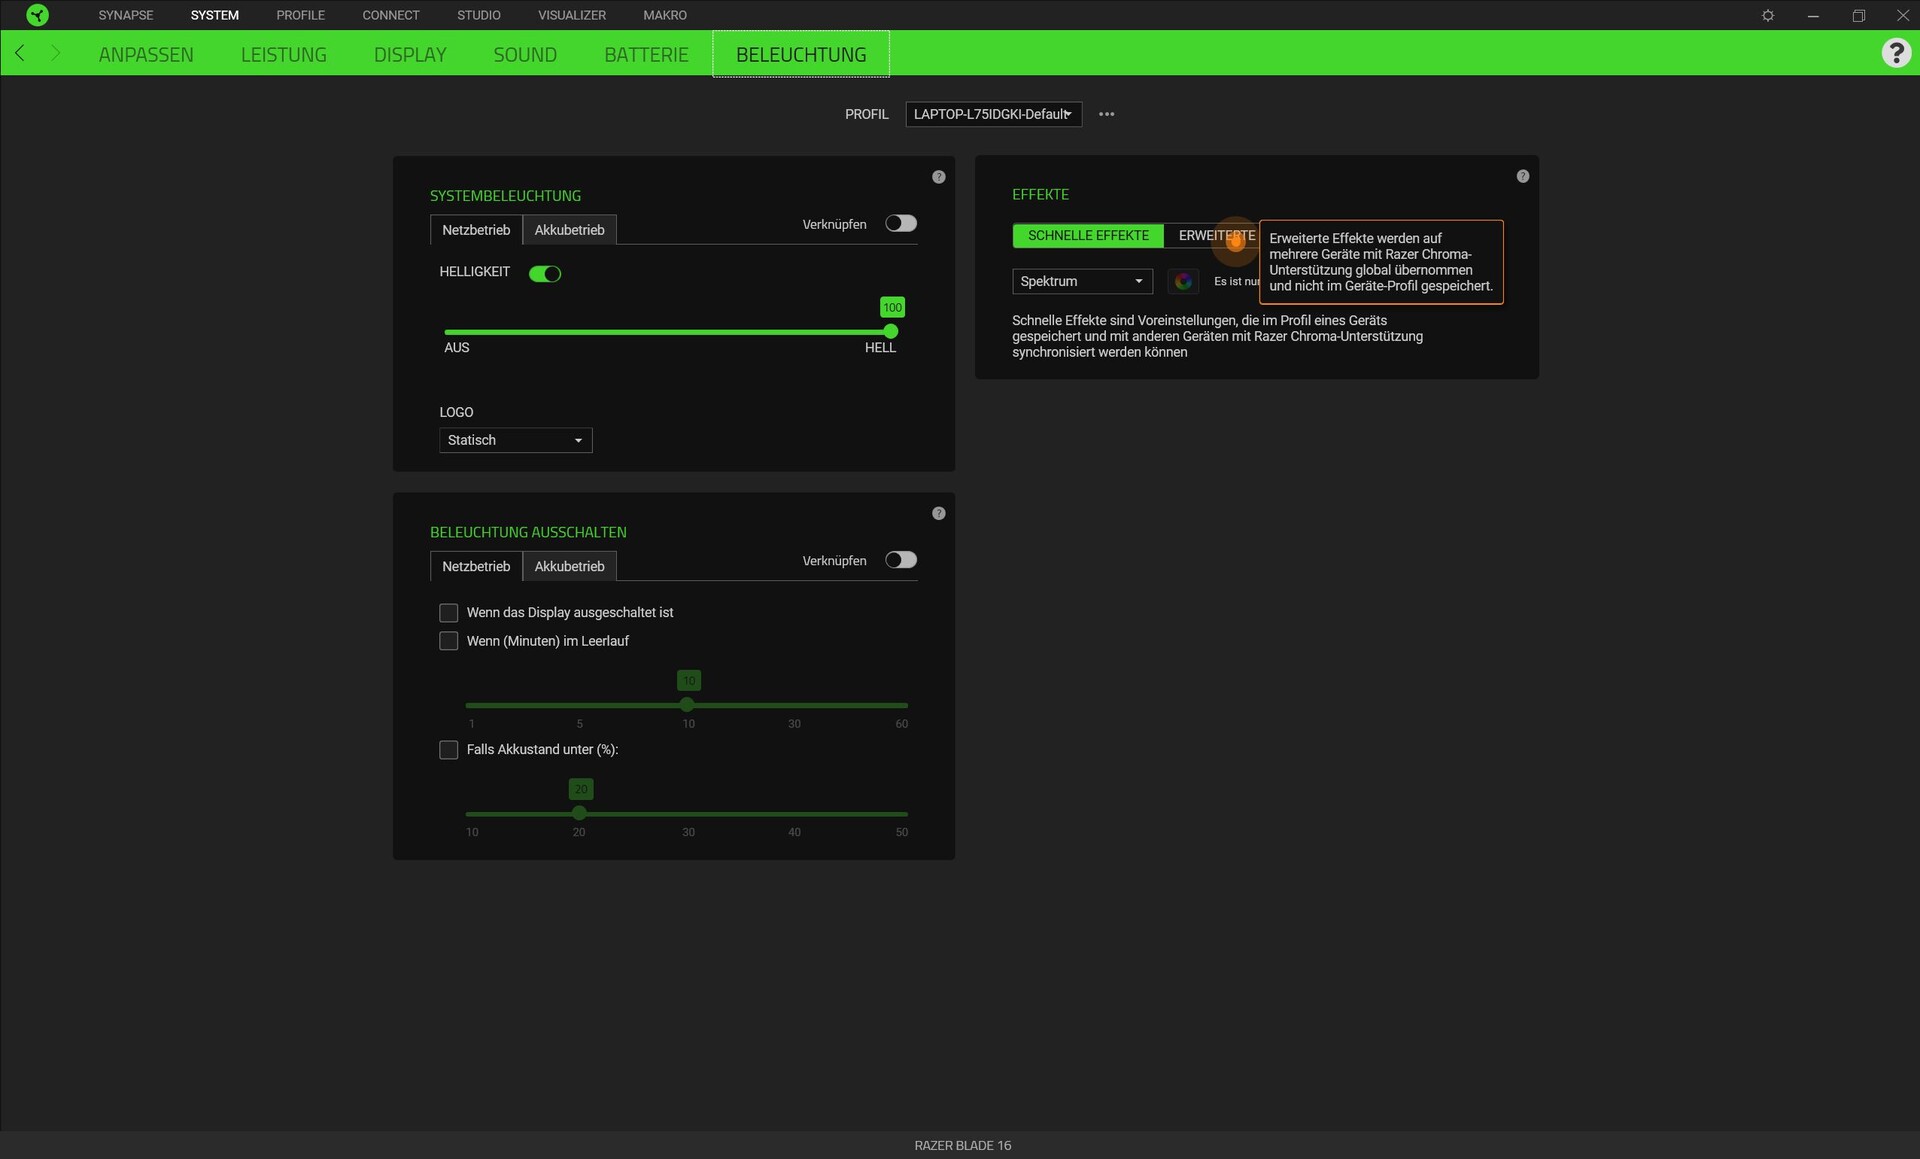Check 'Wenn das Display ausgeschaltet ist'

449,613
